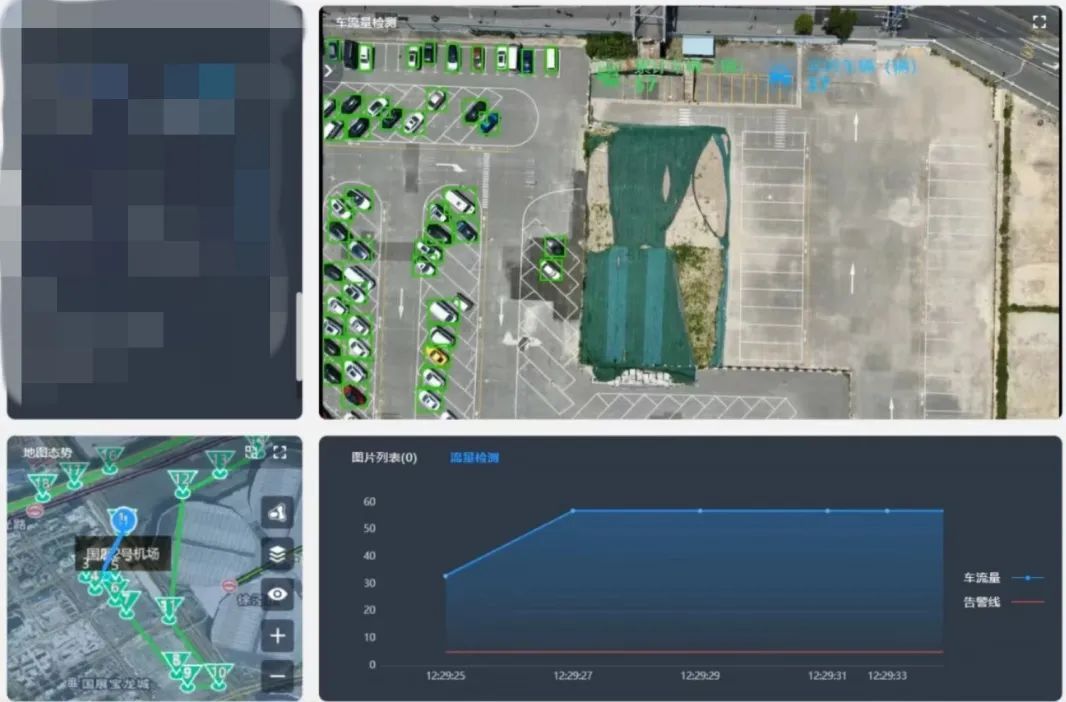Click the chart data point at 12:29:25

pos(445,576)
